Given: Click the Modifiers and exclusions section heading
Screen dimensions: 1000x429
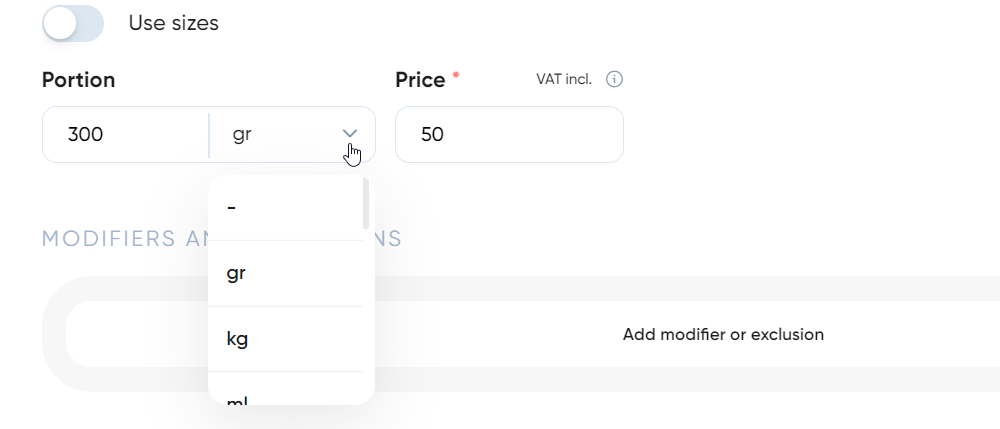Looking at the screenshot, I should coord(222,238).
